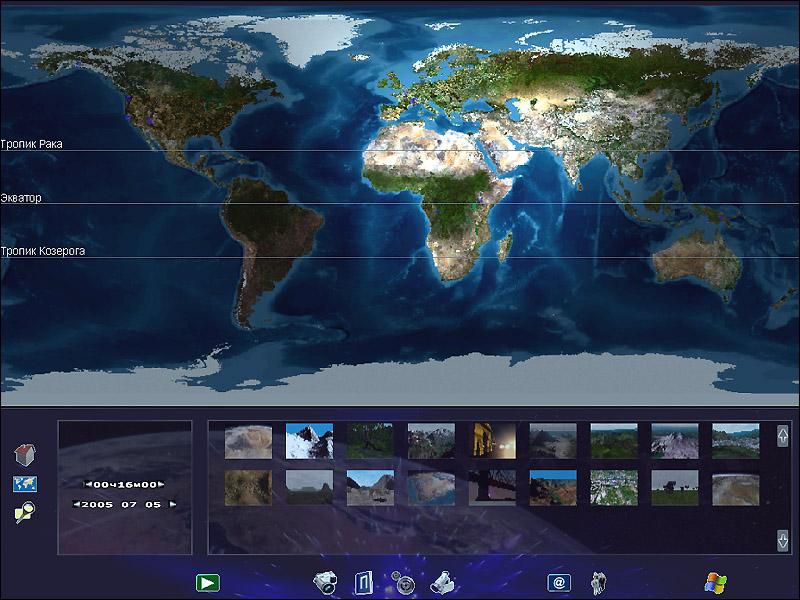This screenshot has width=800, height=600.
Task: Open the blue @ icon in toolbar
Action: (559, 581)
